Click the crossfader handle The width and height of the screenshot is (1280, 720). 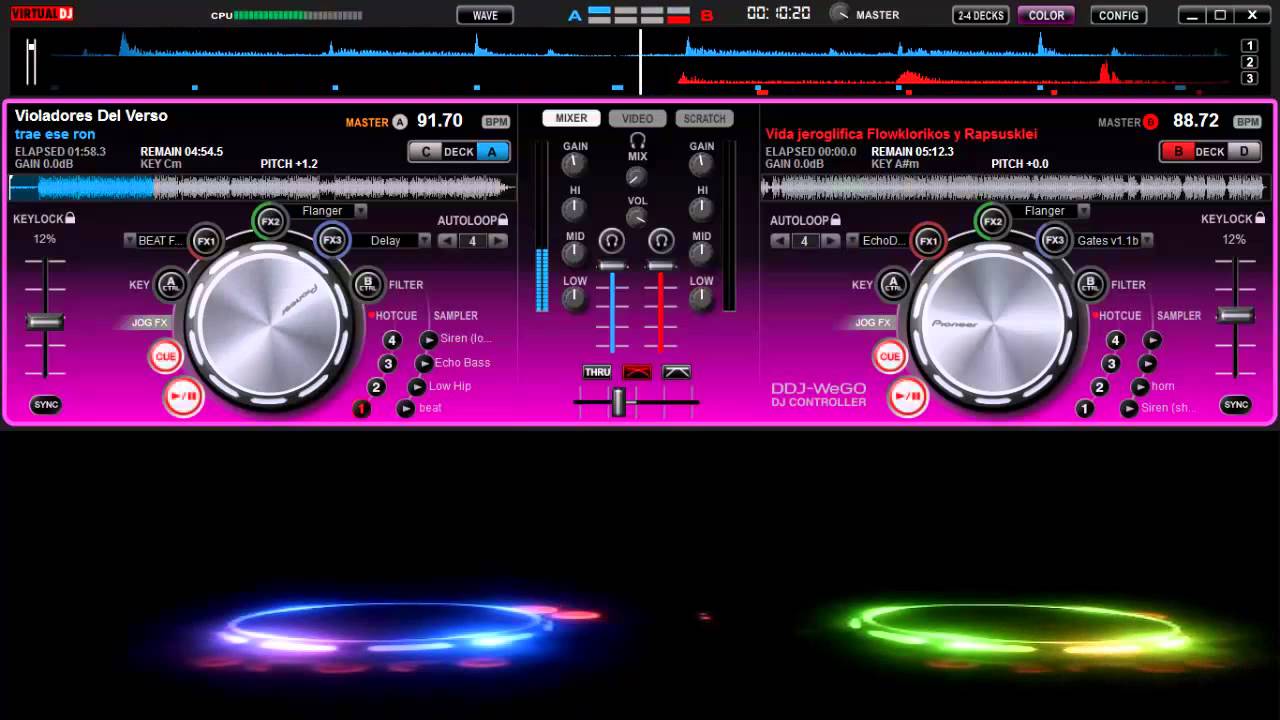tap(619, 402)
